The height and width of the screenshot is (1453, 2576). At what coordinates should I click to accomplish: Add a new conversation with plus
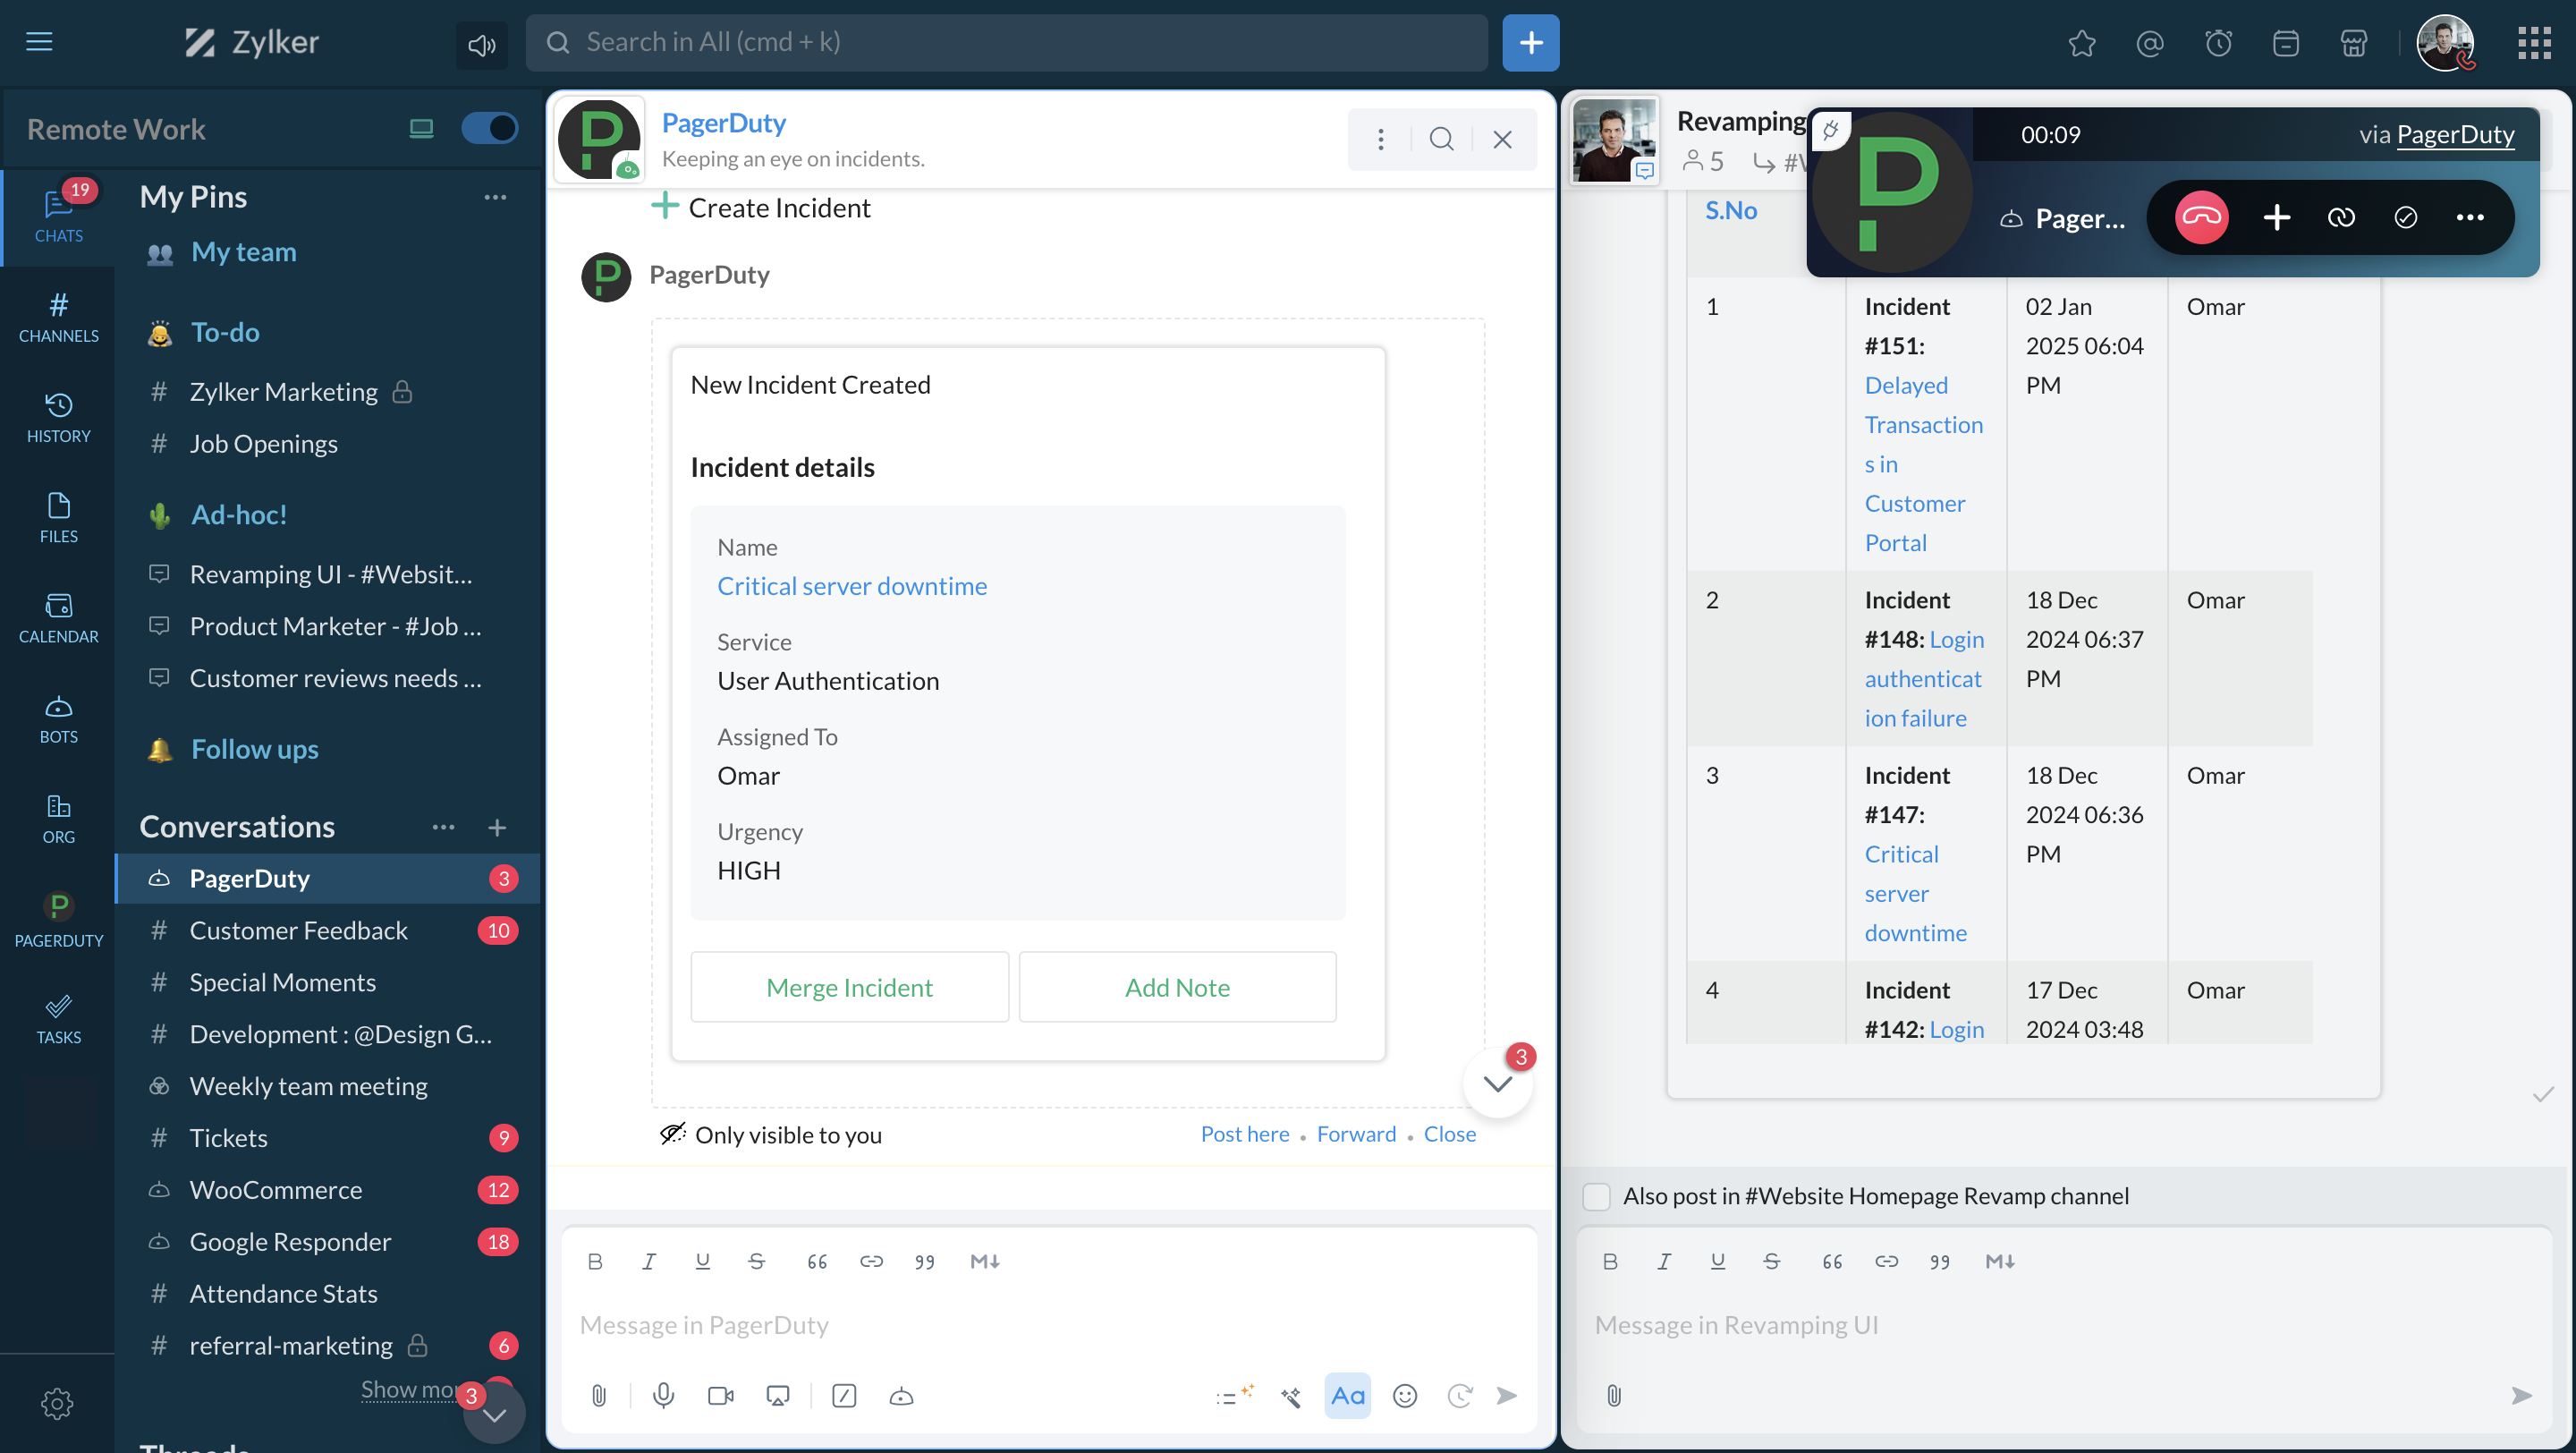[x=497, y=827]
